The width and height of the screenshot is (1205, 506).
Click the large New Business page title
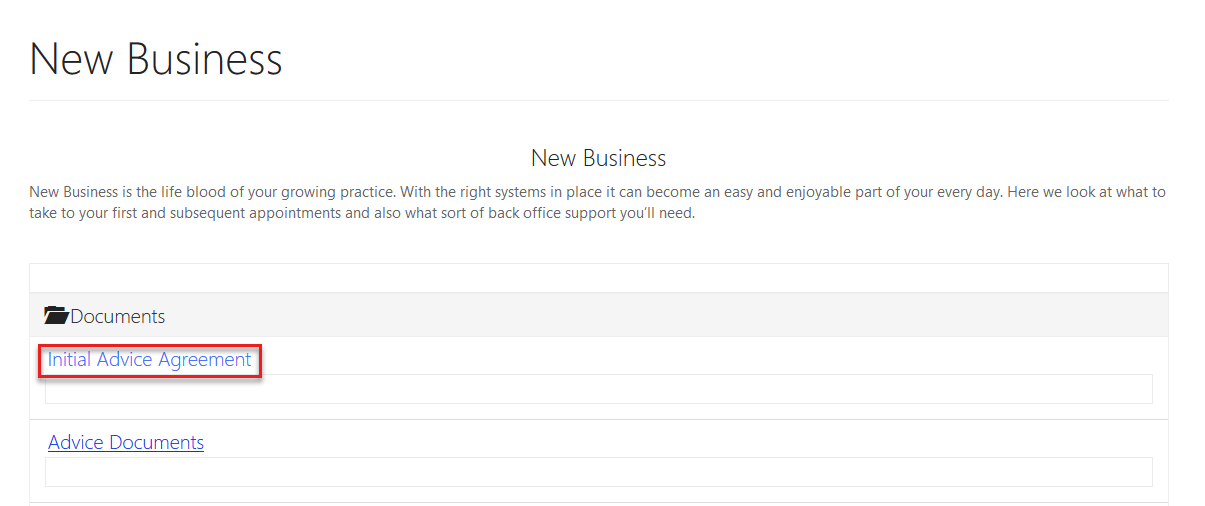pyautogui.click(x=156, y=59)
